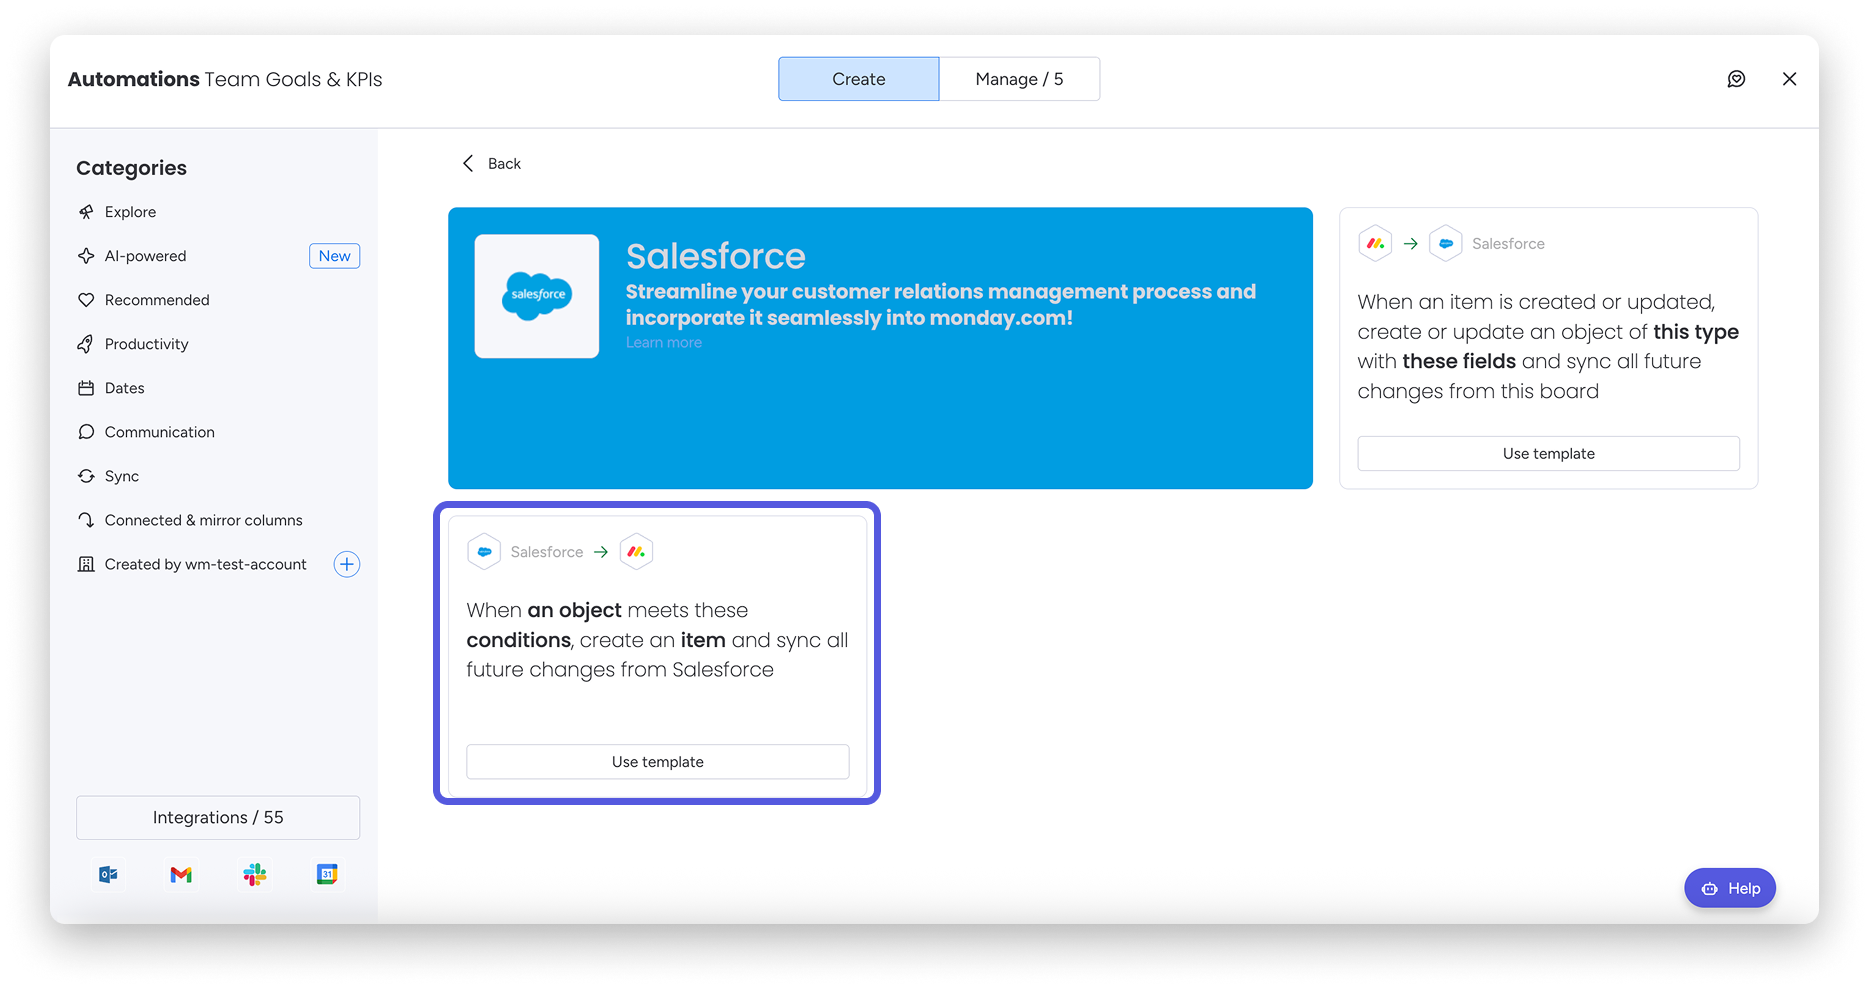Screen dimensions: 1869x989
Task: Go Back to the previous page
Action: point(504,163)
